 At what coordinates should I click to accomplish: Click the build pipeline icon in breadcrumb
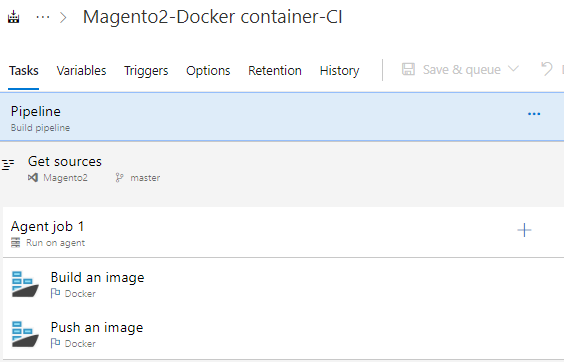[x=14, y=17]
